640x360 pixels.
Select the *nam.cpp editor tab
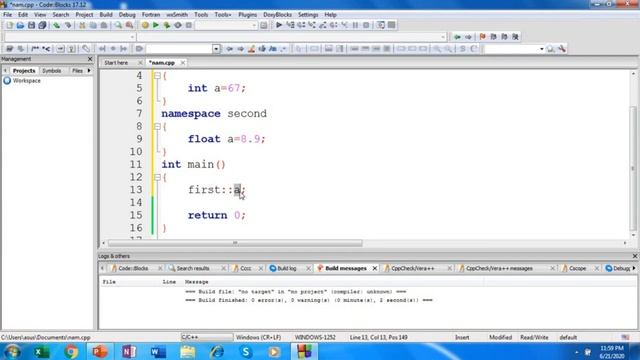click(162, 63)
